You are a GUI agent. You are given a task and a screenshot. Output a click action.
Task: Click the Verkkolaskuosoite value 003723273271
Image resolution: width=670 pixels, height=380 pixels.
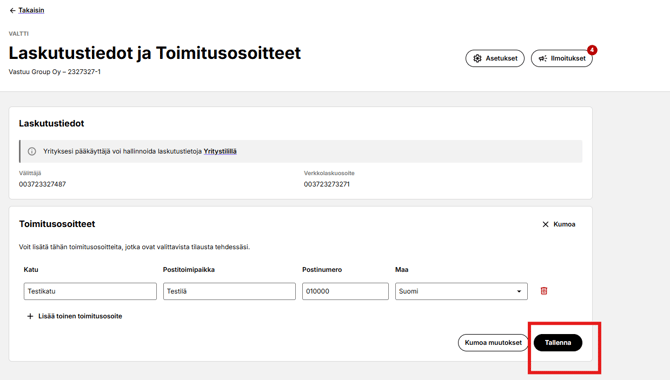coord(326,184)
